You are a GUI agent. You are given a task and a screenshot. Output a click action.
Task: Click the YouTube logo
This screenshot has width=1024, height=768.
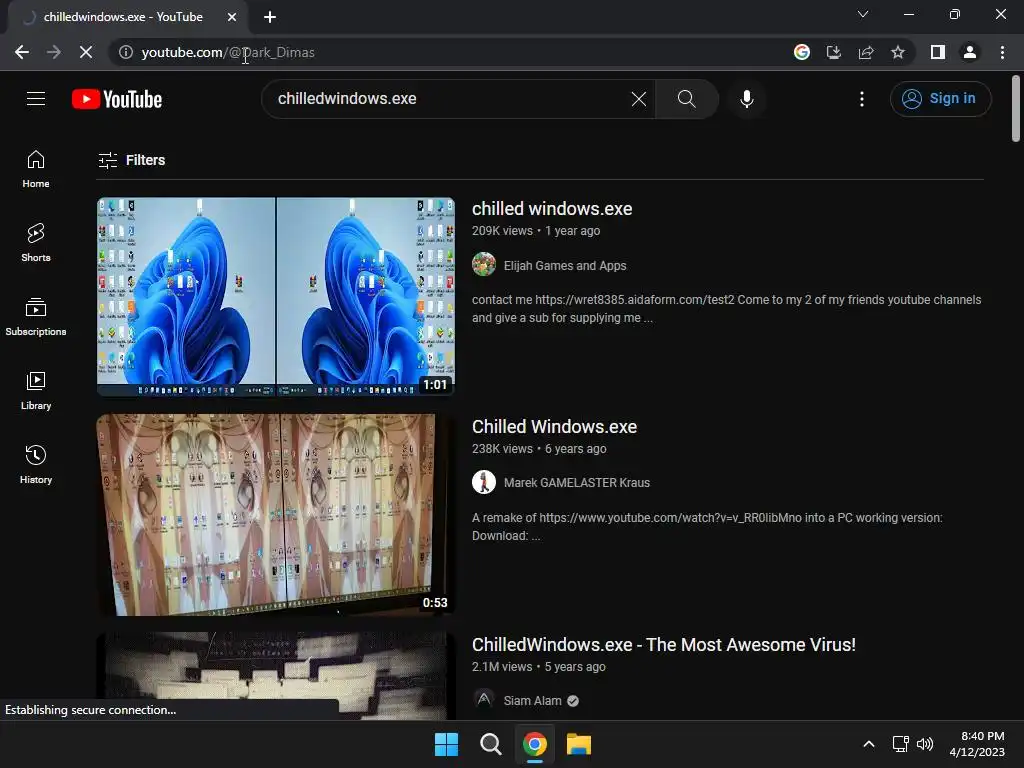coord(117,99)
